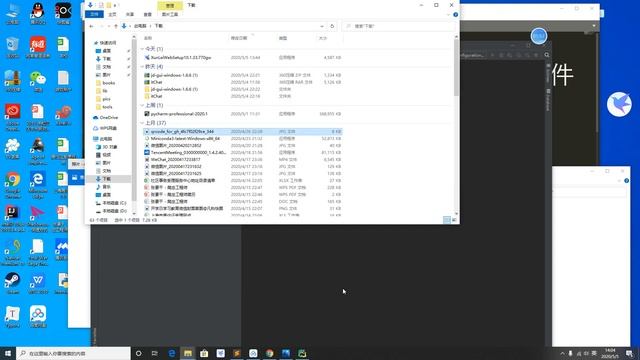Launch Adobe Creative Cloud from the desktop
This screenshot has height=360, width=640.
pos(12,117)
